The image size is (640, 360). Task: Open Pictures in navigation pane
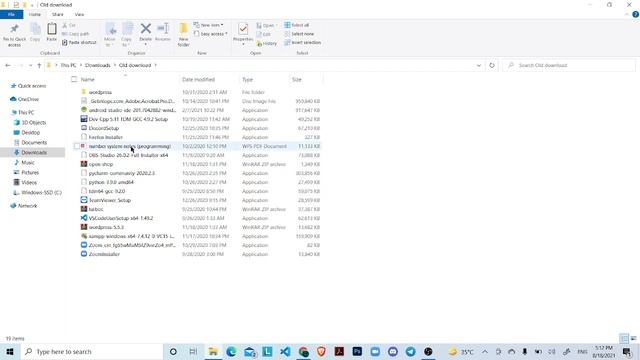pyautogui.click(x=27, y=173)
